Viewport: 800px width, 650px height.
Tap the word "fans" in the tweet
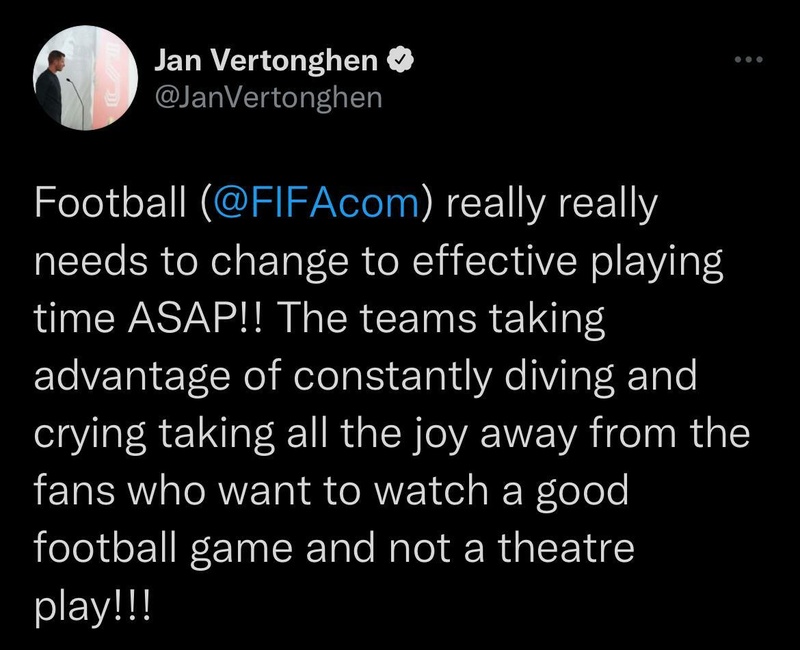pyautogui.click(x=72, y=493)
